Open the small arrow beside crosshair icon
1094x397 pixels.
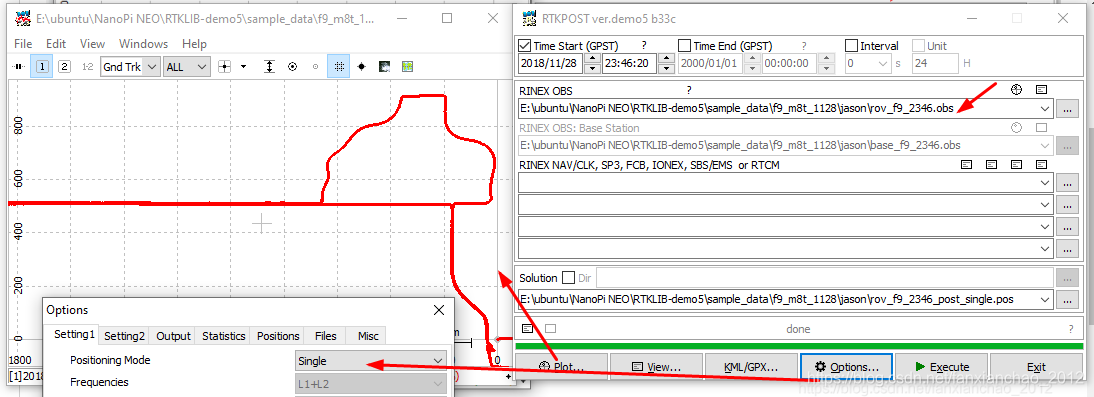click(243, 67)
